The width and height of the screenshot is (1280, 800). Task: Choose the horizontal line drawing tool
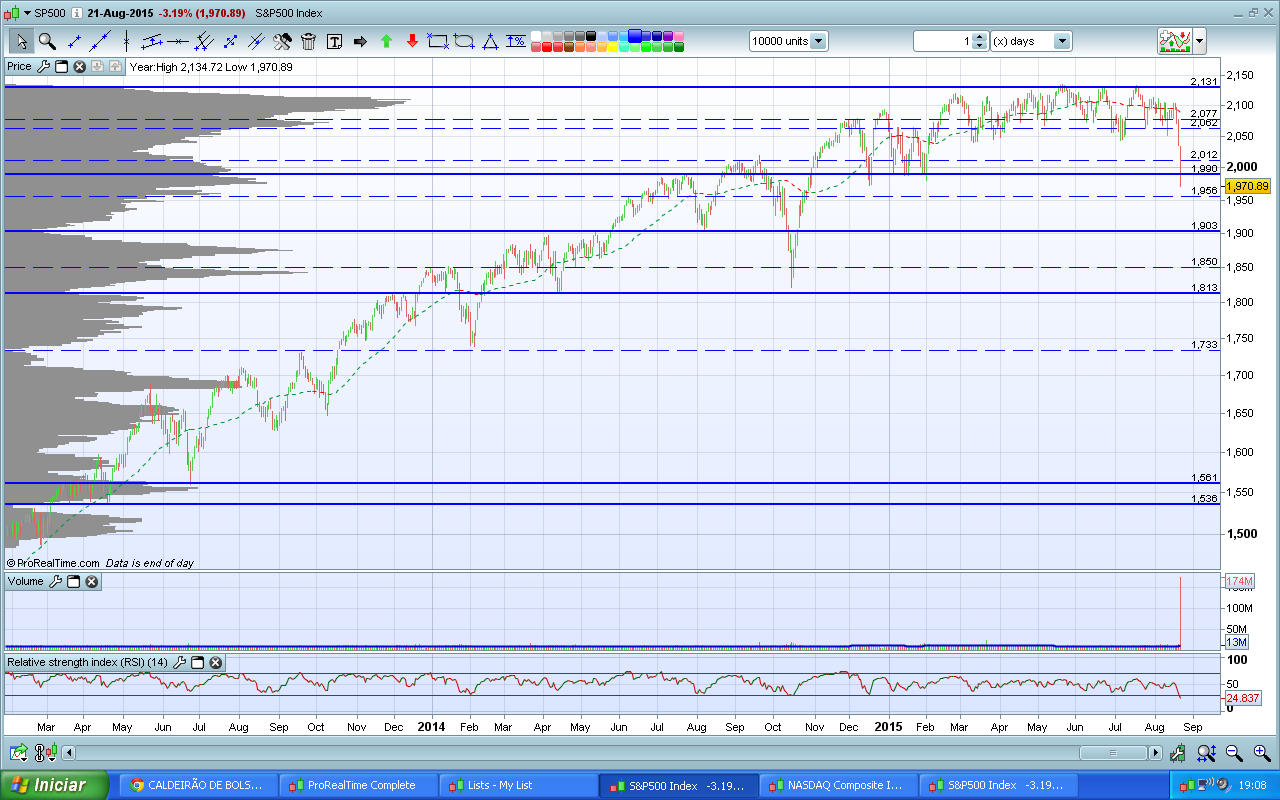click(x=178, y=41)
